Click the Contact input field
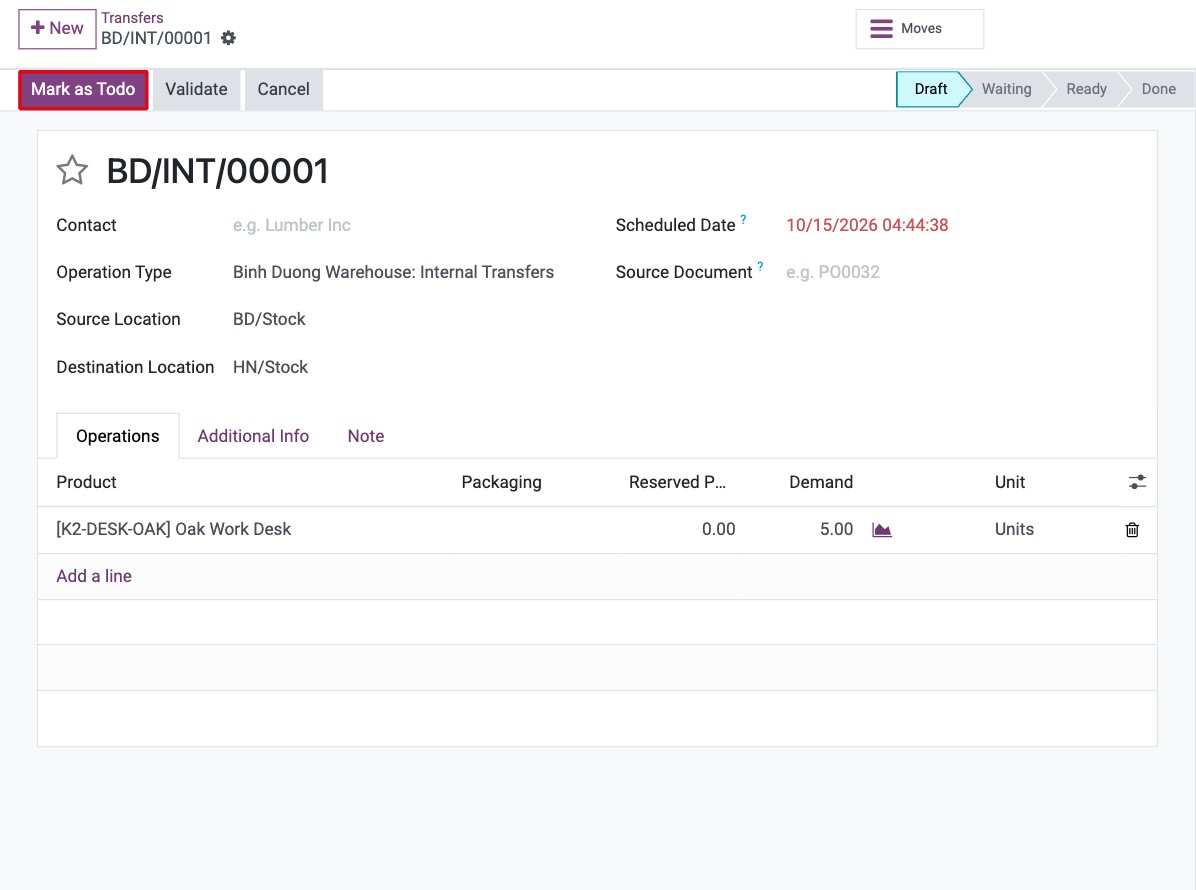Viewport: 1196px width, 890px height. click(x=404, y=226)
